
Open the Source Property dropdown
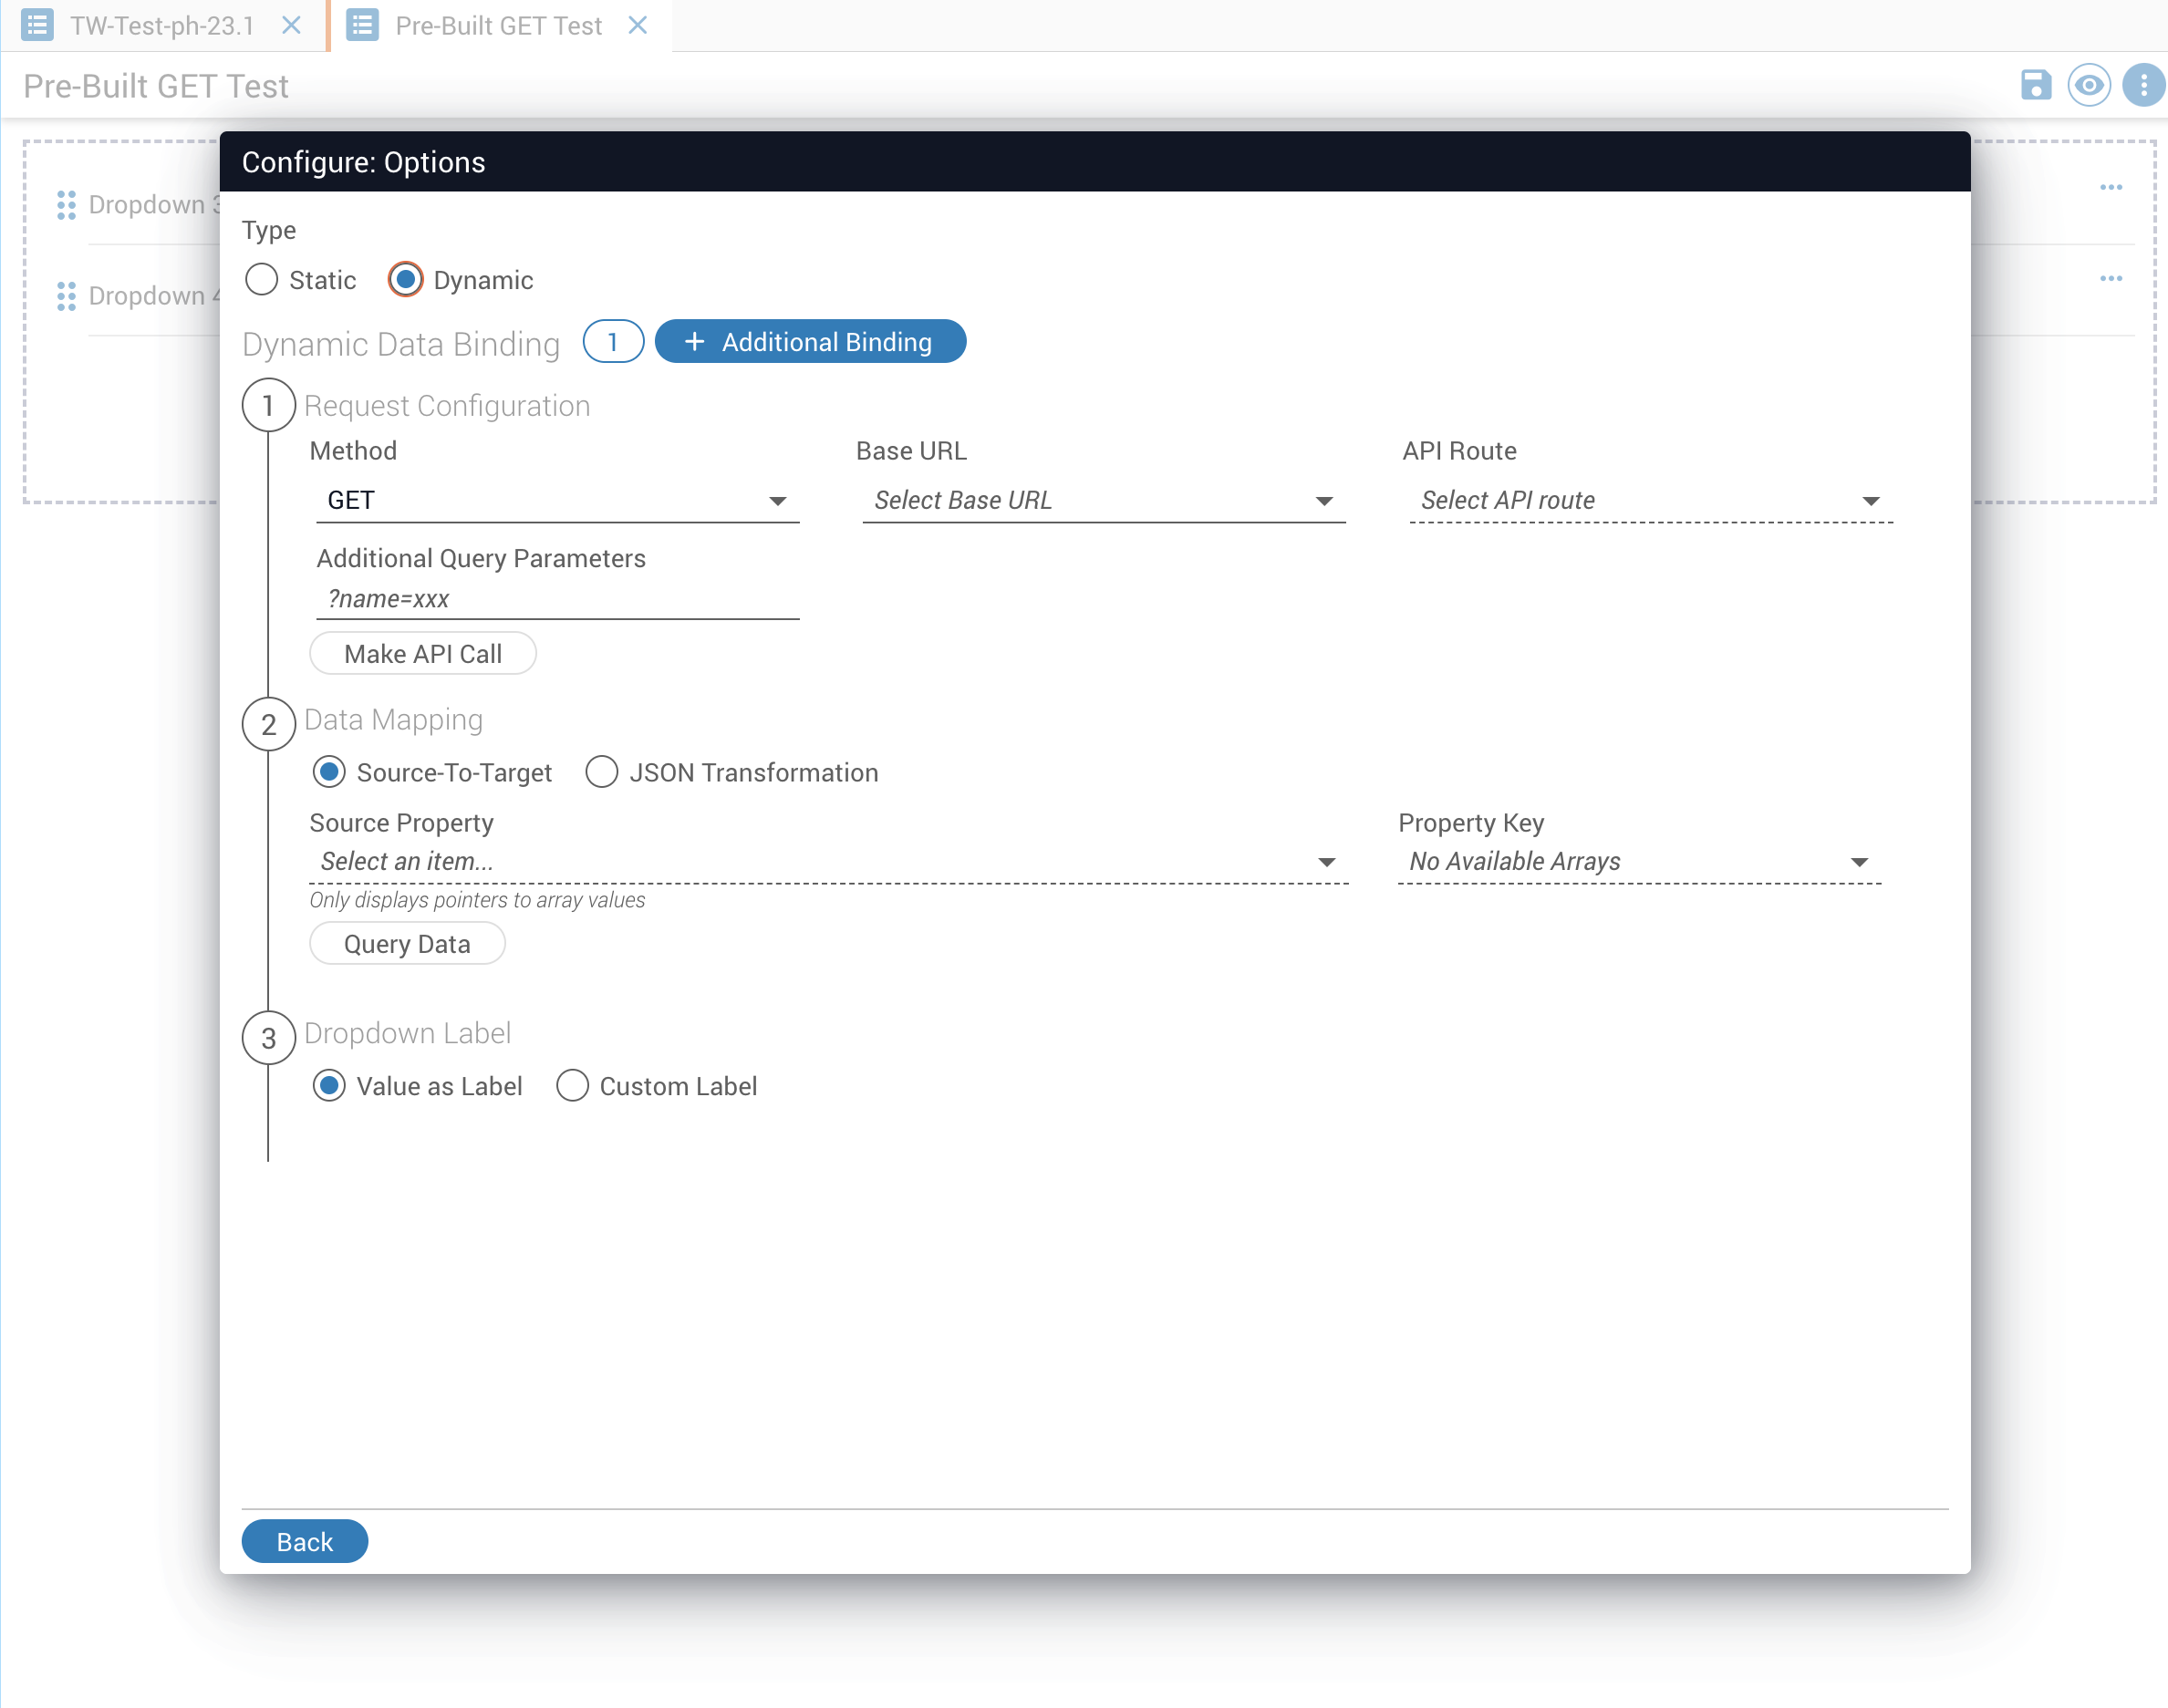click(828, 862)
